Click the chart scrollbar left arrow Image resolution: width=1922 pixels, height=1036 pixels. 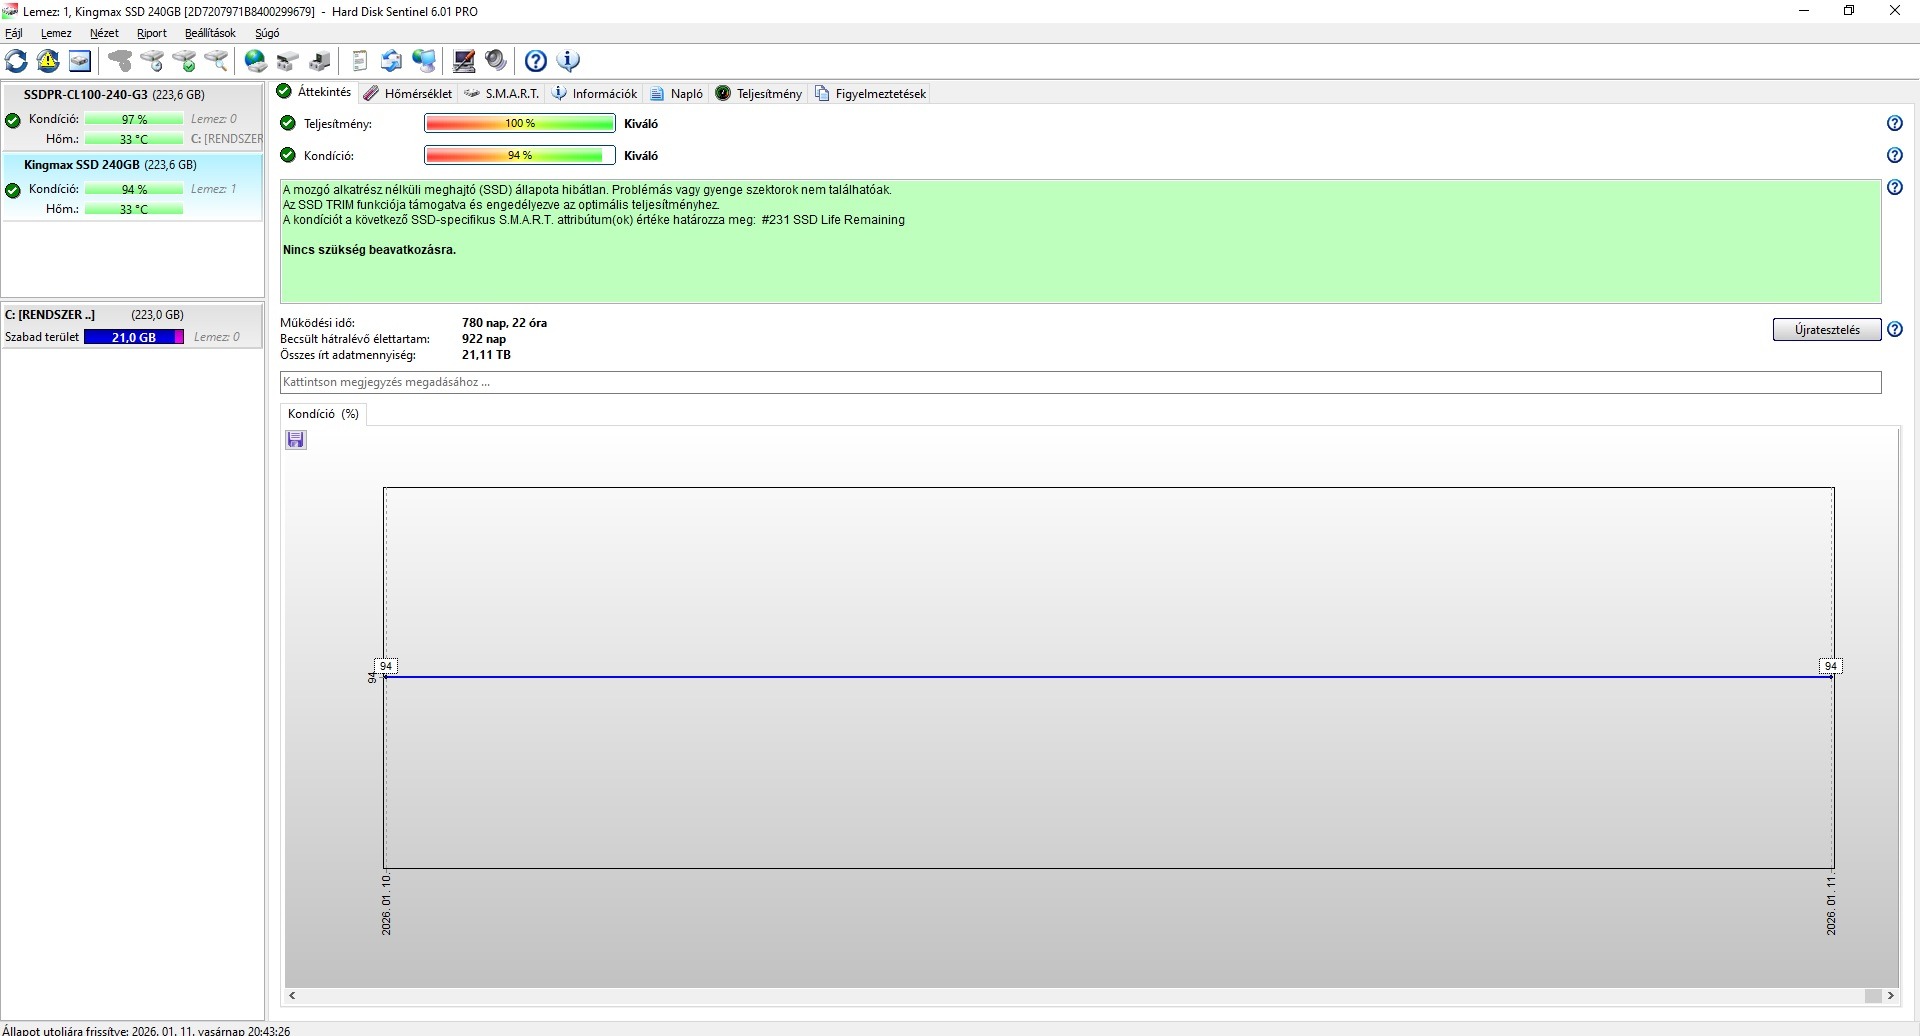(292, 996)
